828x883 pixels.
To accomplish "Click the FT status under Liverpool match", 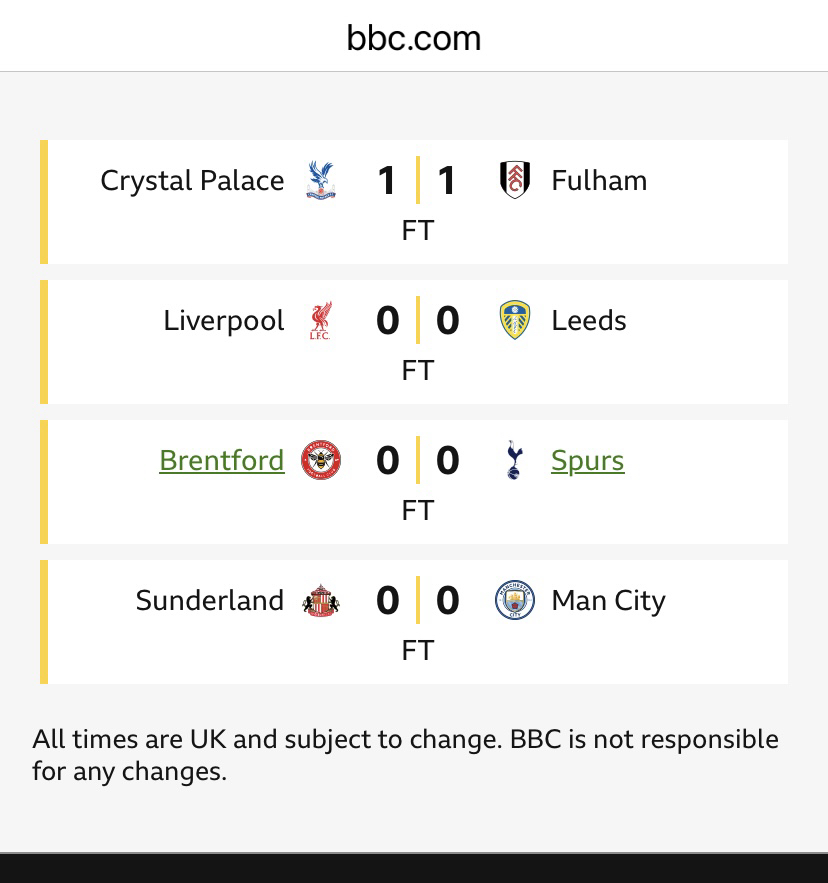I will tap(417, 370).
